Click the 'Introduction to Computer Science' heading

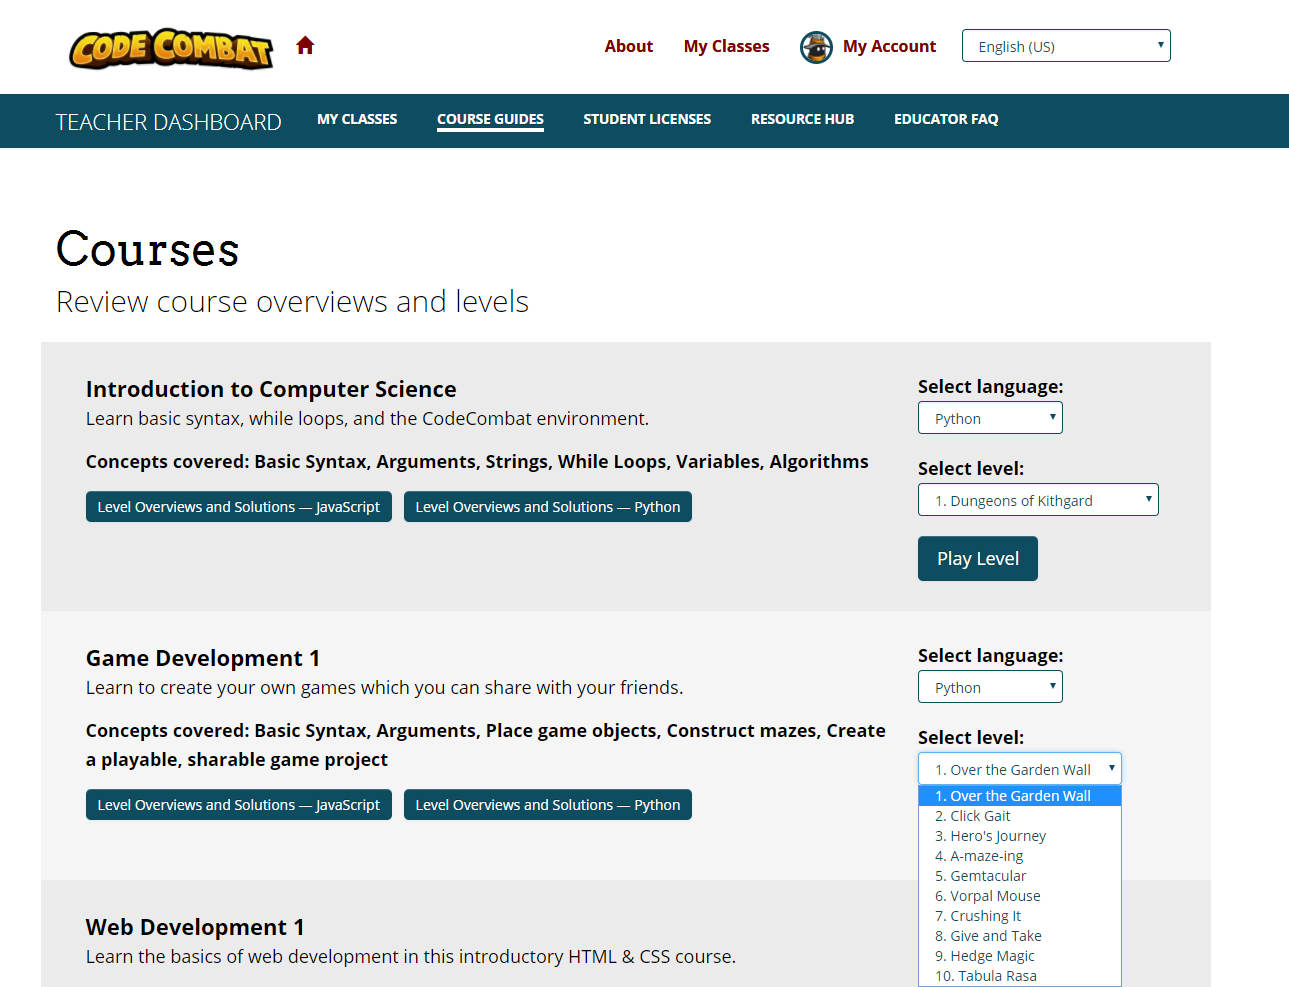tap(271, 389)
